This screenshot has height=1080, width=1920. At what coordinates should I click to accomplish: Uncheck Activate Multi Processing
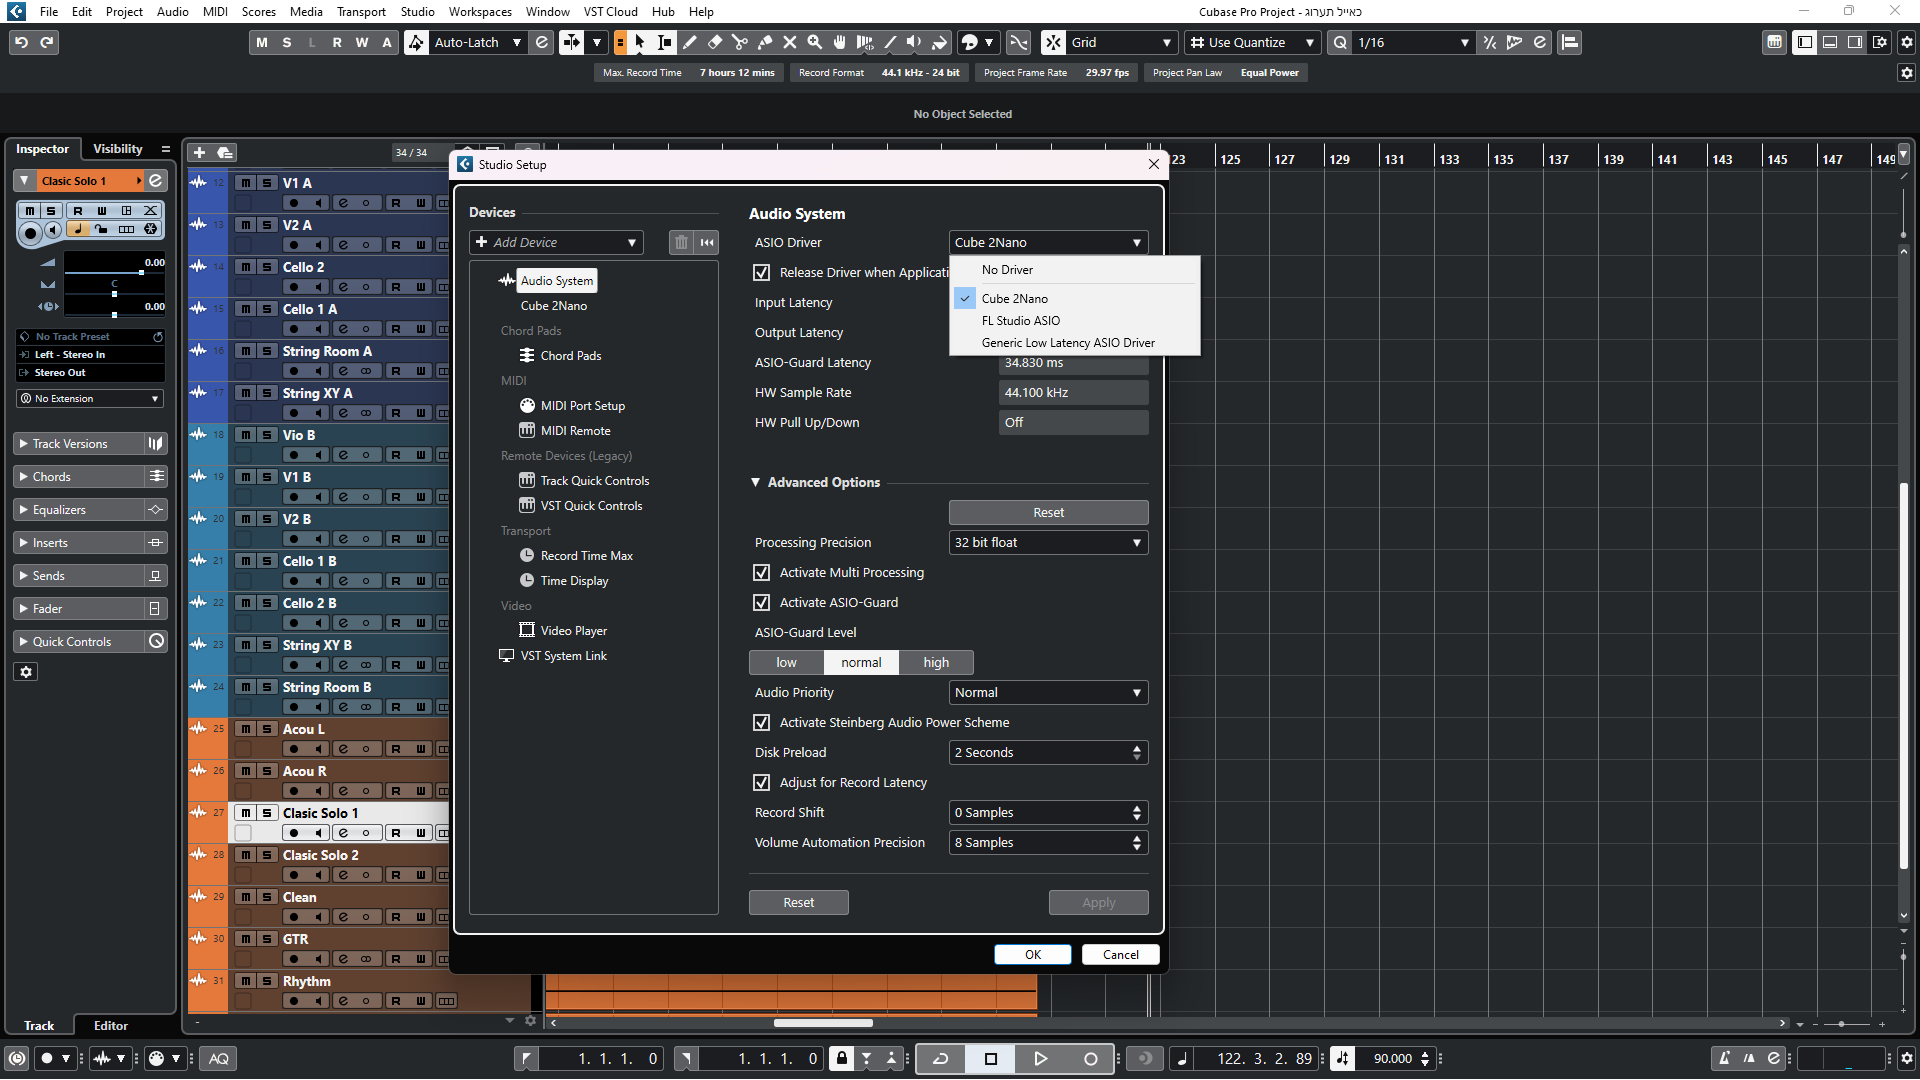[x=761, y=573]
